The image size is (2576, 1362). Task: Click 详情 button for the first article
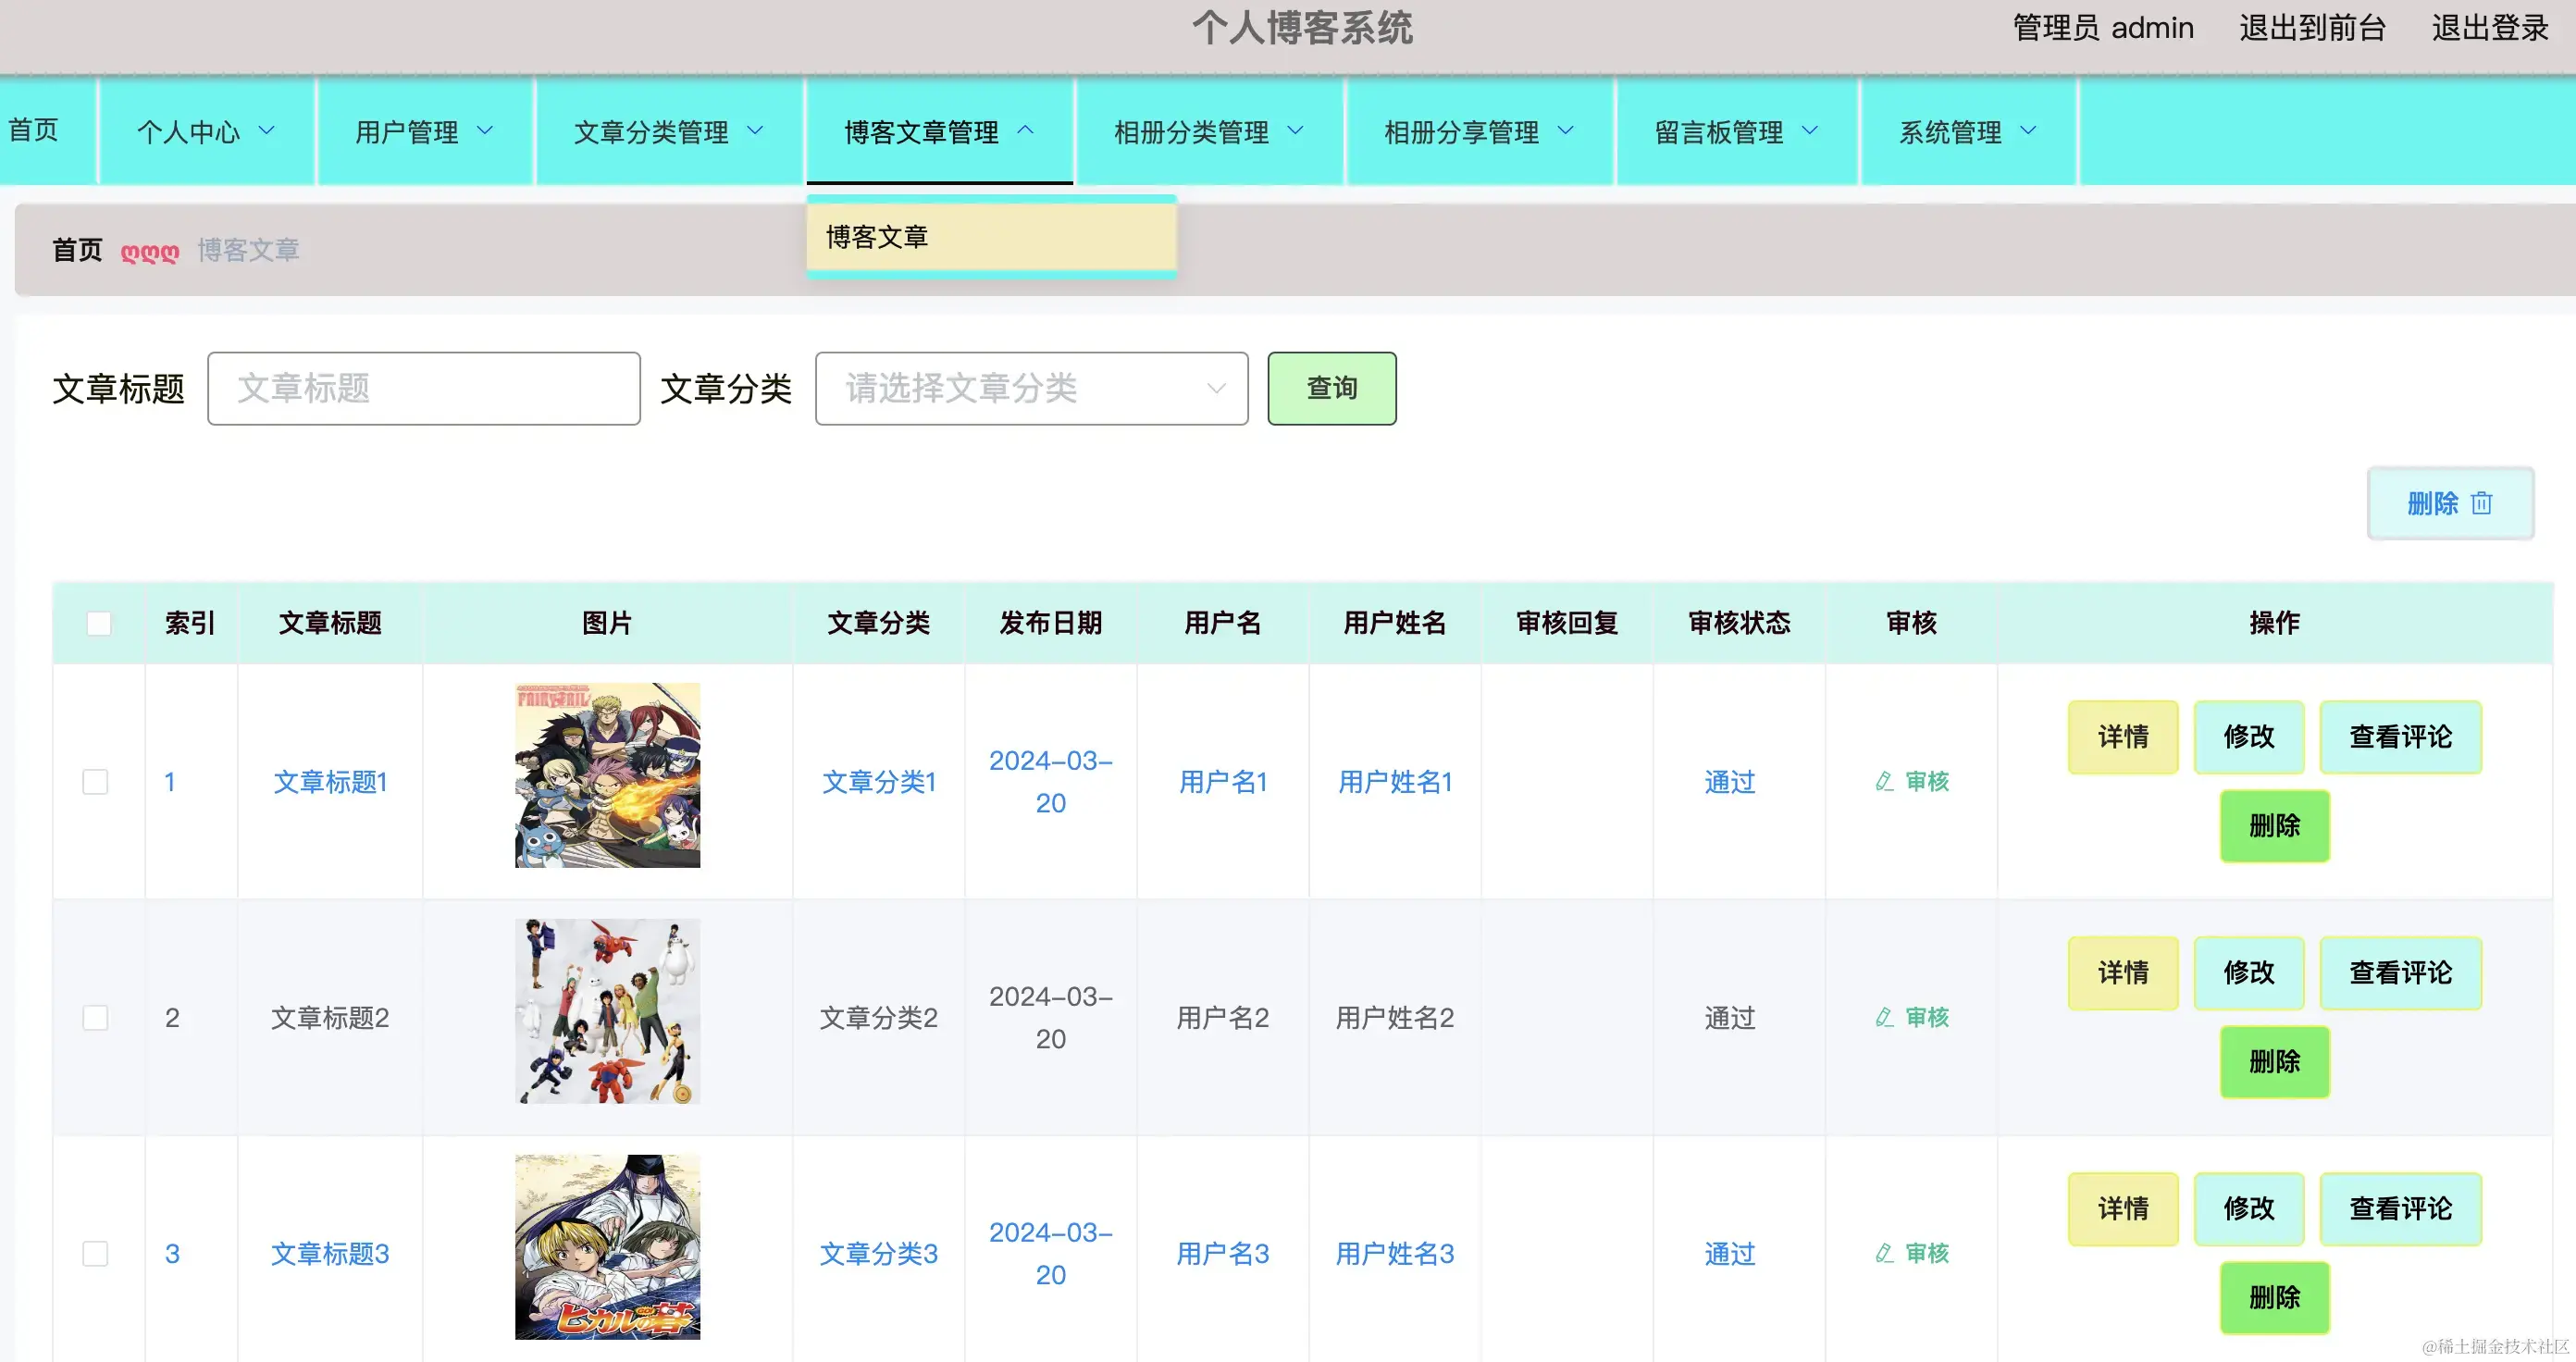pyautogui.click(x=2122, y=737)
